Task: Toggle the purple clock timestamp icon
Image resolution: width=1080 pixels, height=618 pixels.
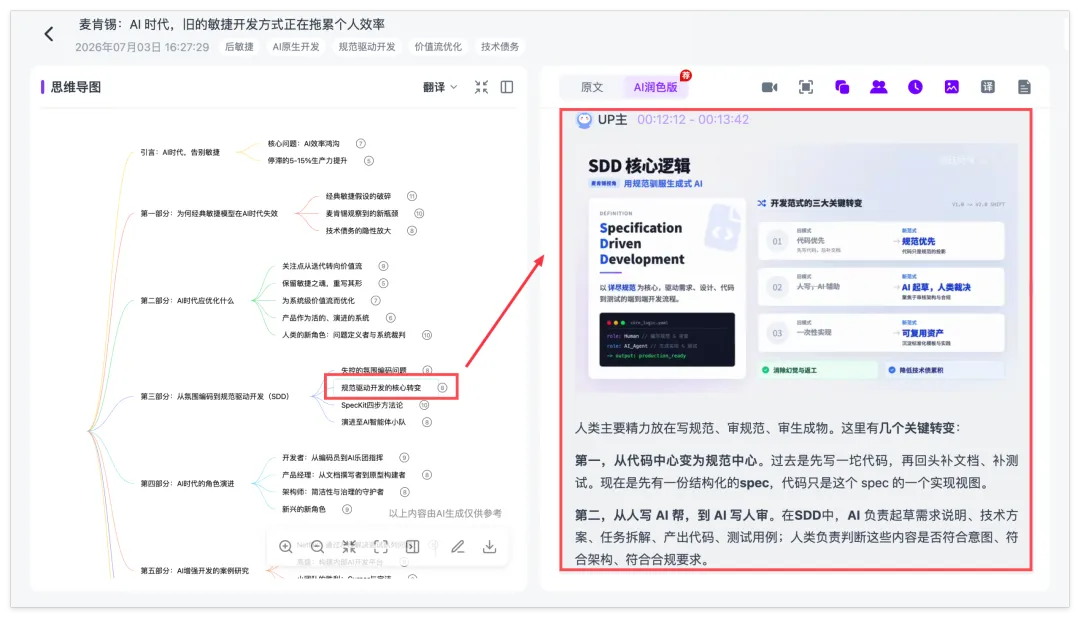Action: 915,87
